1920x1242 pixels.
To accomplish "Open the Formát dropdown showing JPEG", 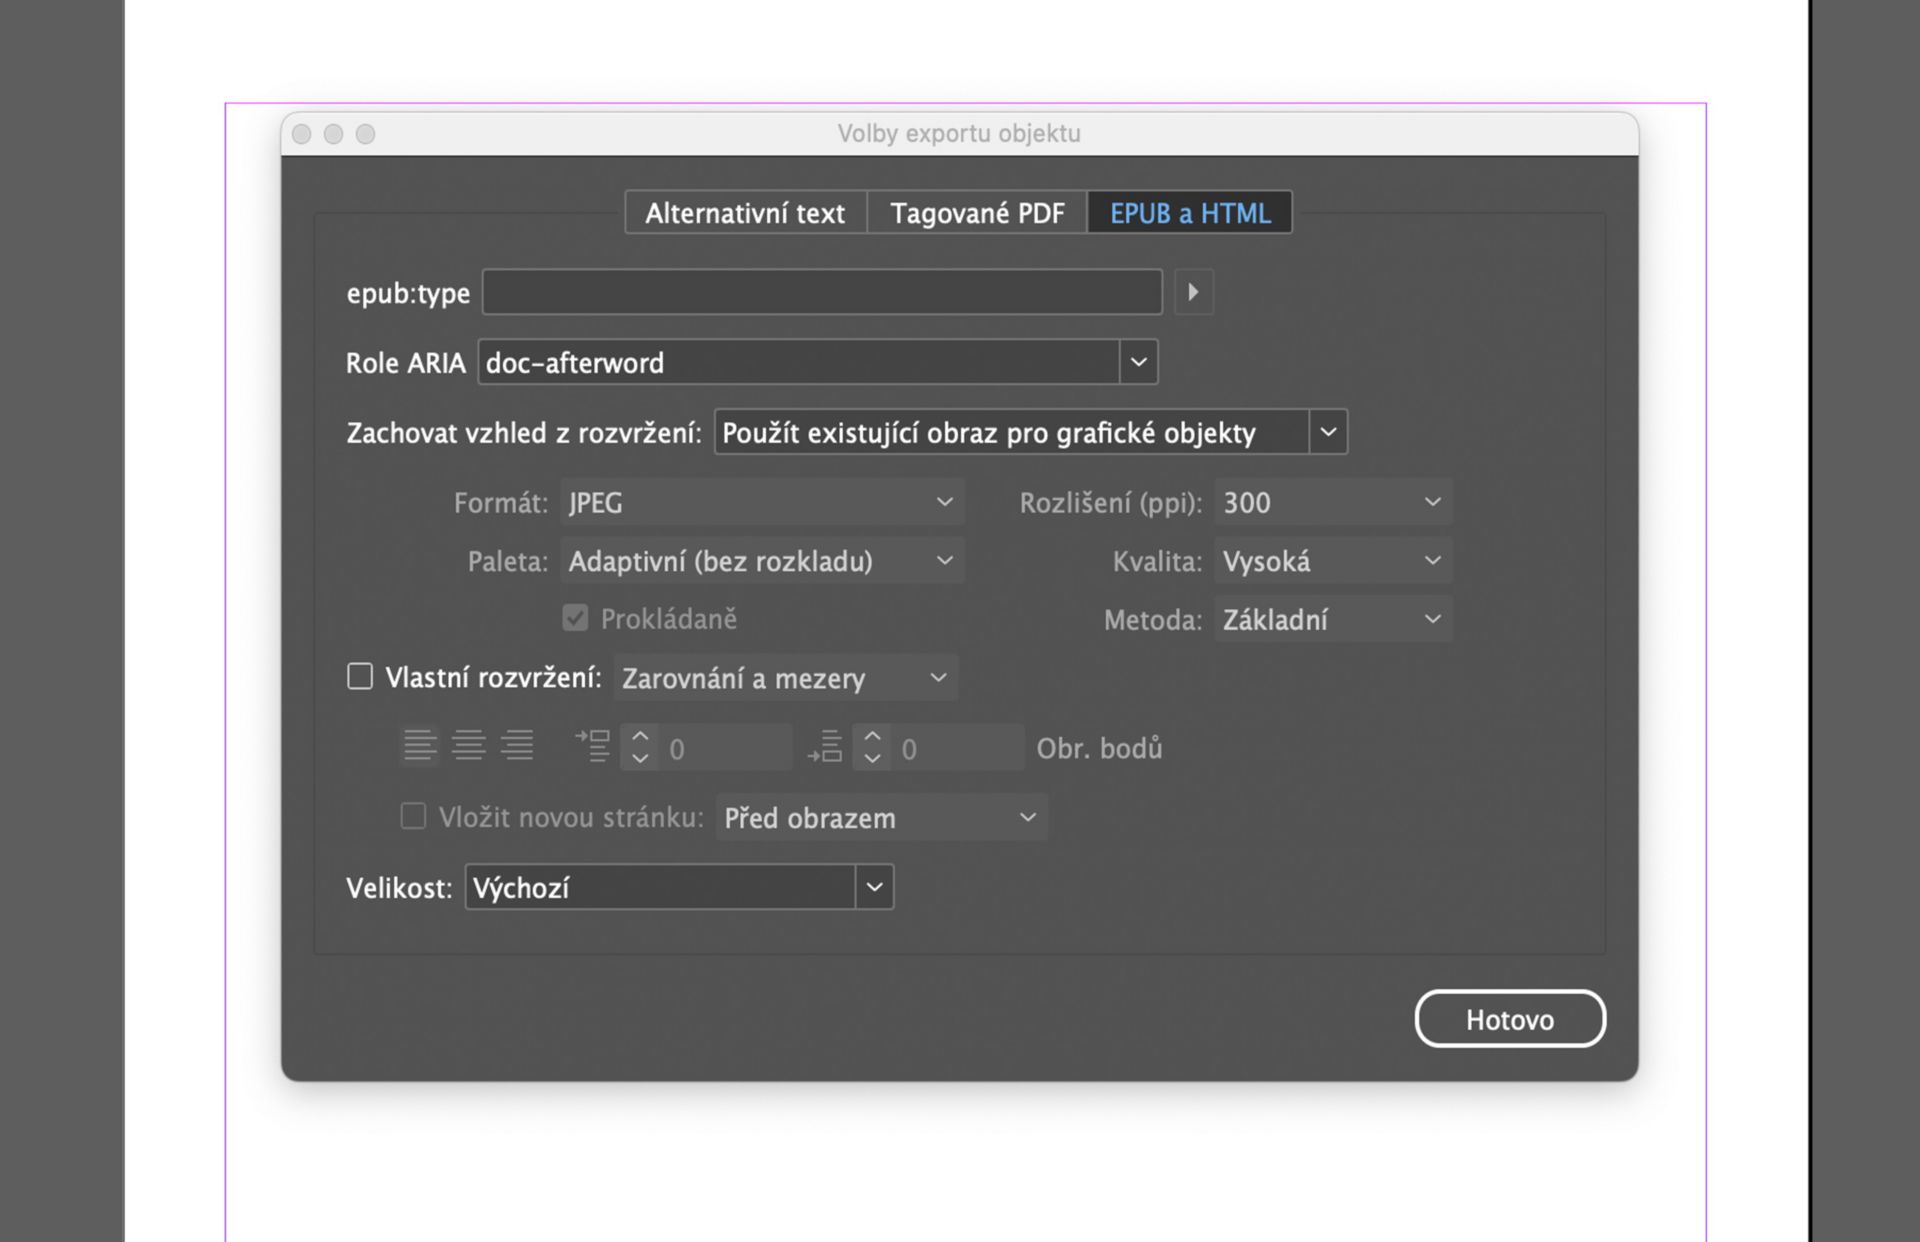I will [x=943, y=502].
